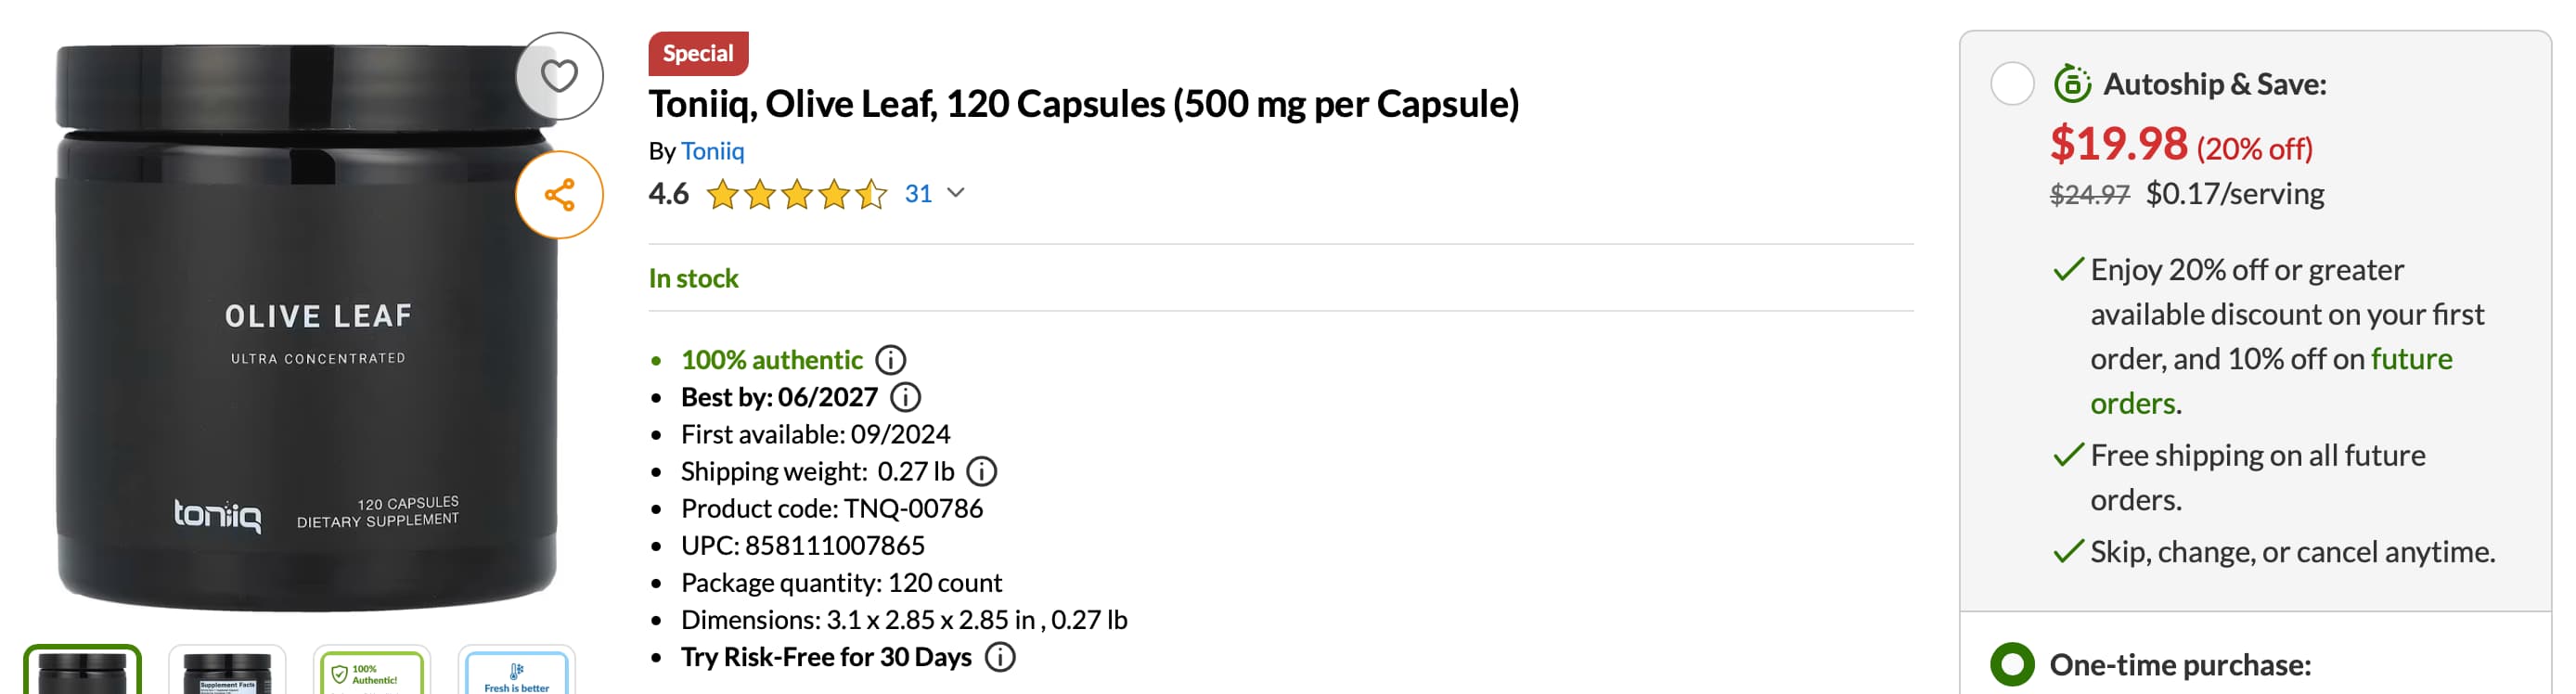Add product to wishlist with heart icon
Image resolution: width=2576 pixels, height=694 pixels.
tap(559, 76)
